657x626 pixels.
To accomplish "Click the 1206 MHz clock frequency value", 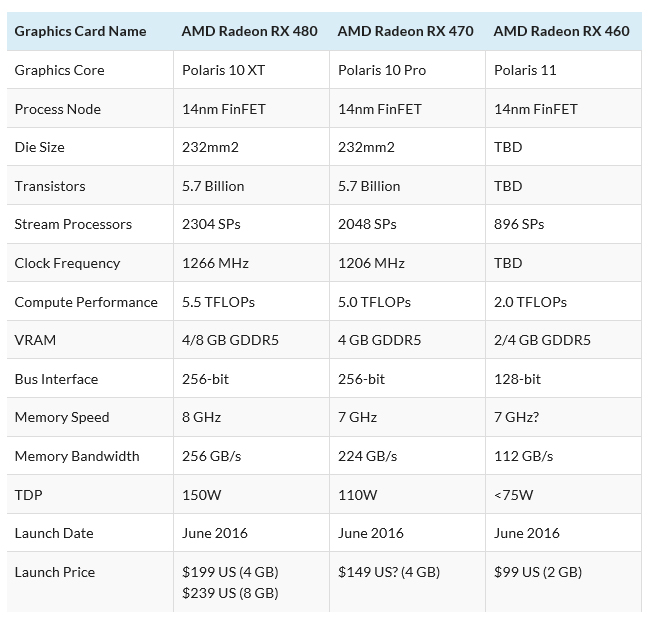I will point(371,263).
